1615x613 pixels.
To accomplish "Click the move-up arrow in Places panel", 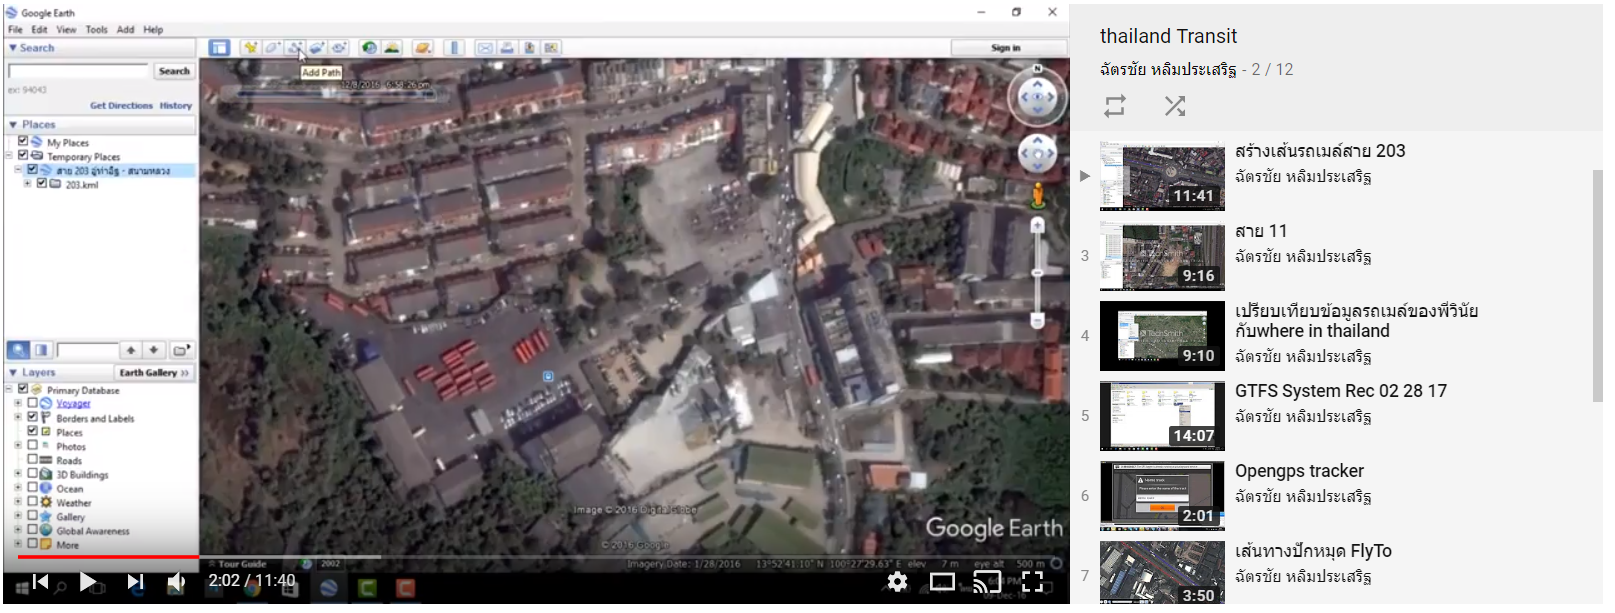I will (x=131, y=350).
